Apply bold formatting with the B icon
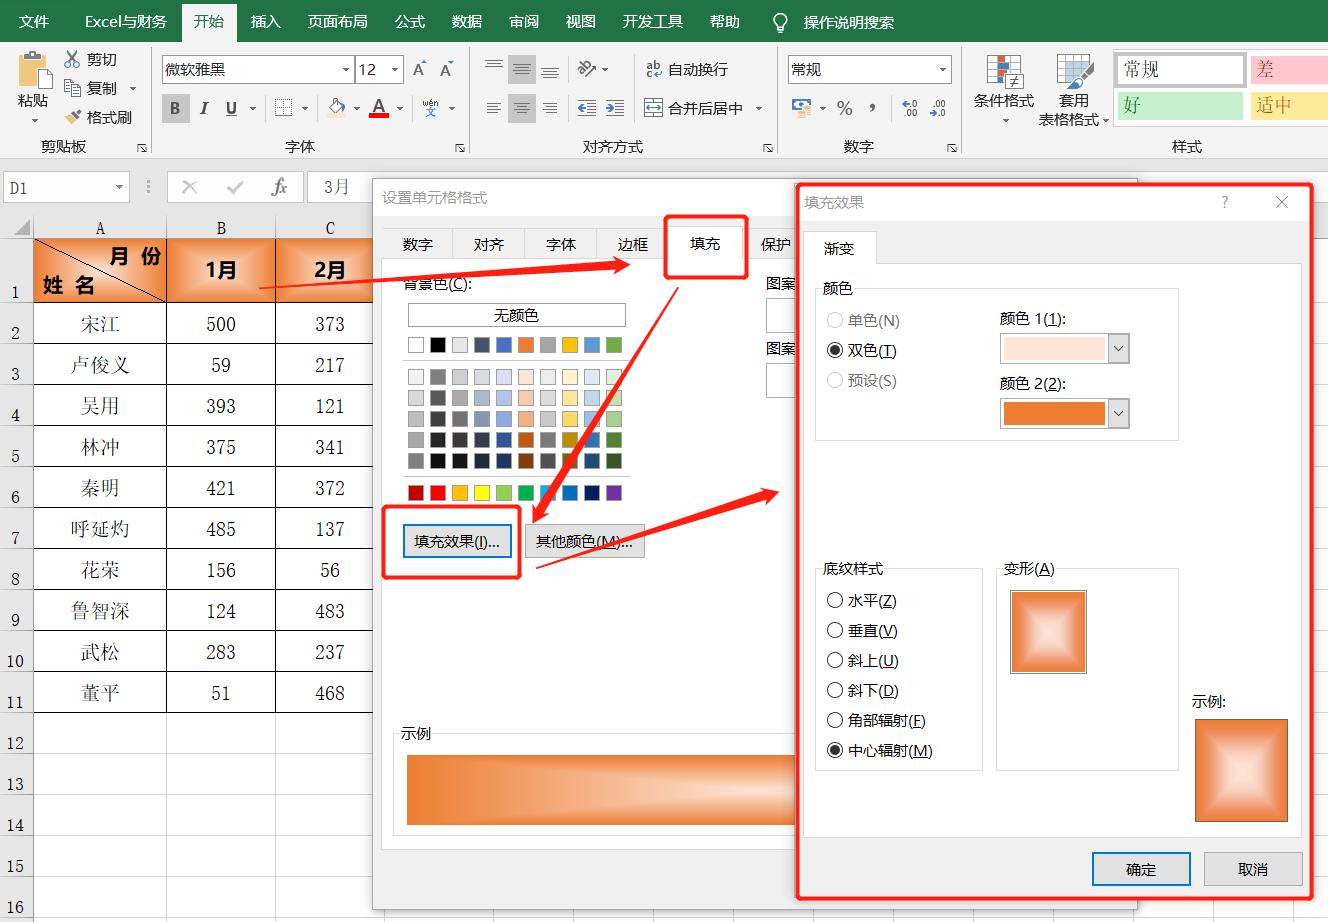The height and width of the screenshot is (922, 1328). coord(175,108)
